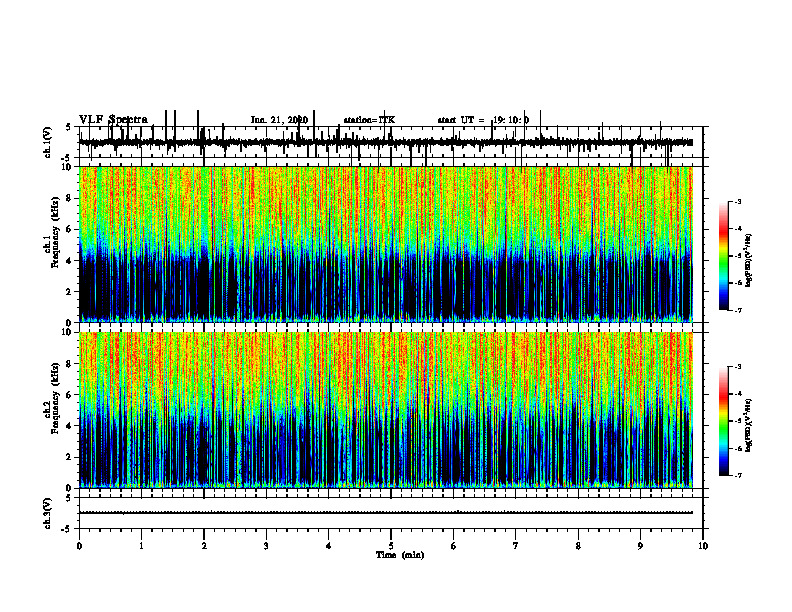
Task: Click the "1" time axis tick label
Action: (x=142, y=546)
